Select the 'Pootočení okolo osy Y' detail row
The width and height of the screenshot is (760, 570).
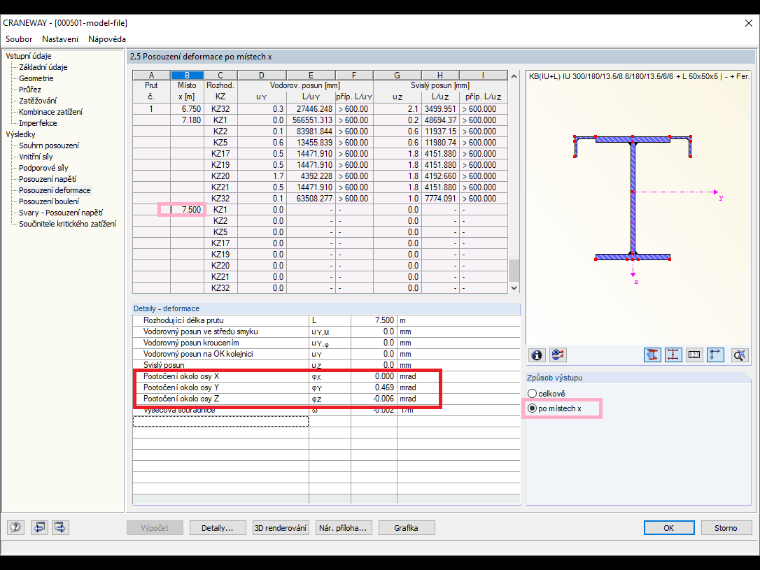pyautogui.click(x=326, y=388)
